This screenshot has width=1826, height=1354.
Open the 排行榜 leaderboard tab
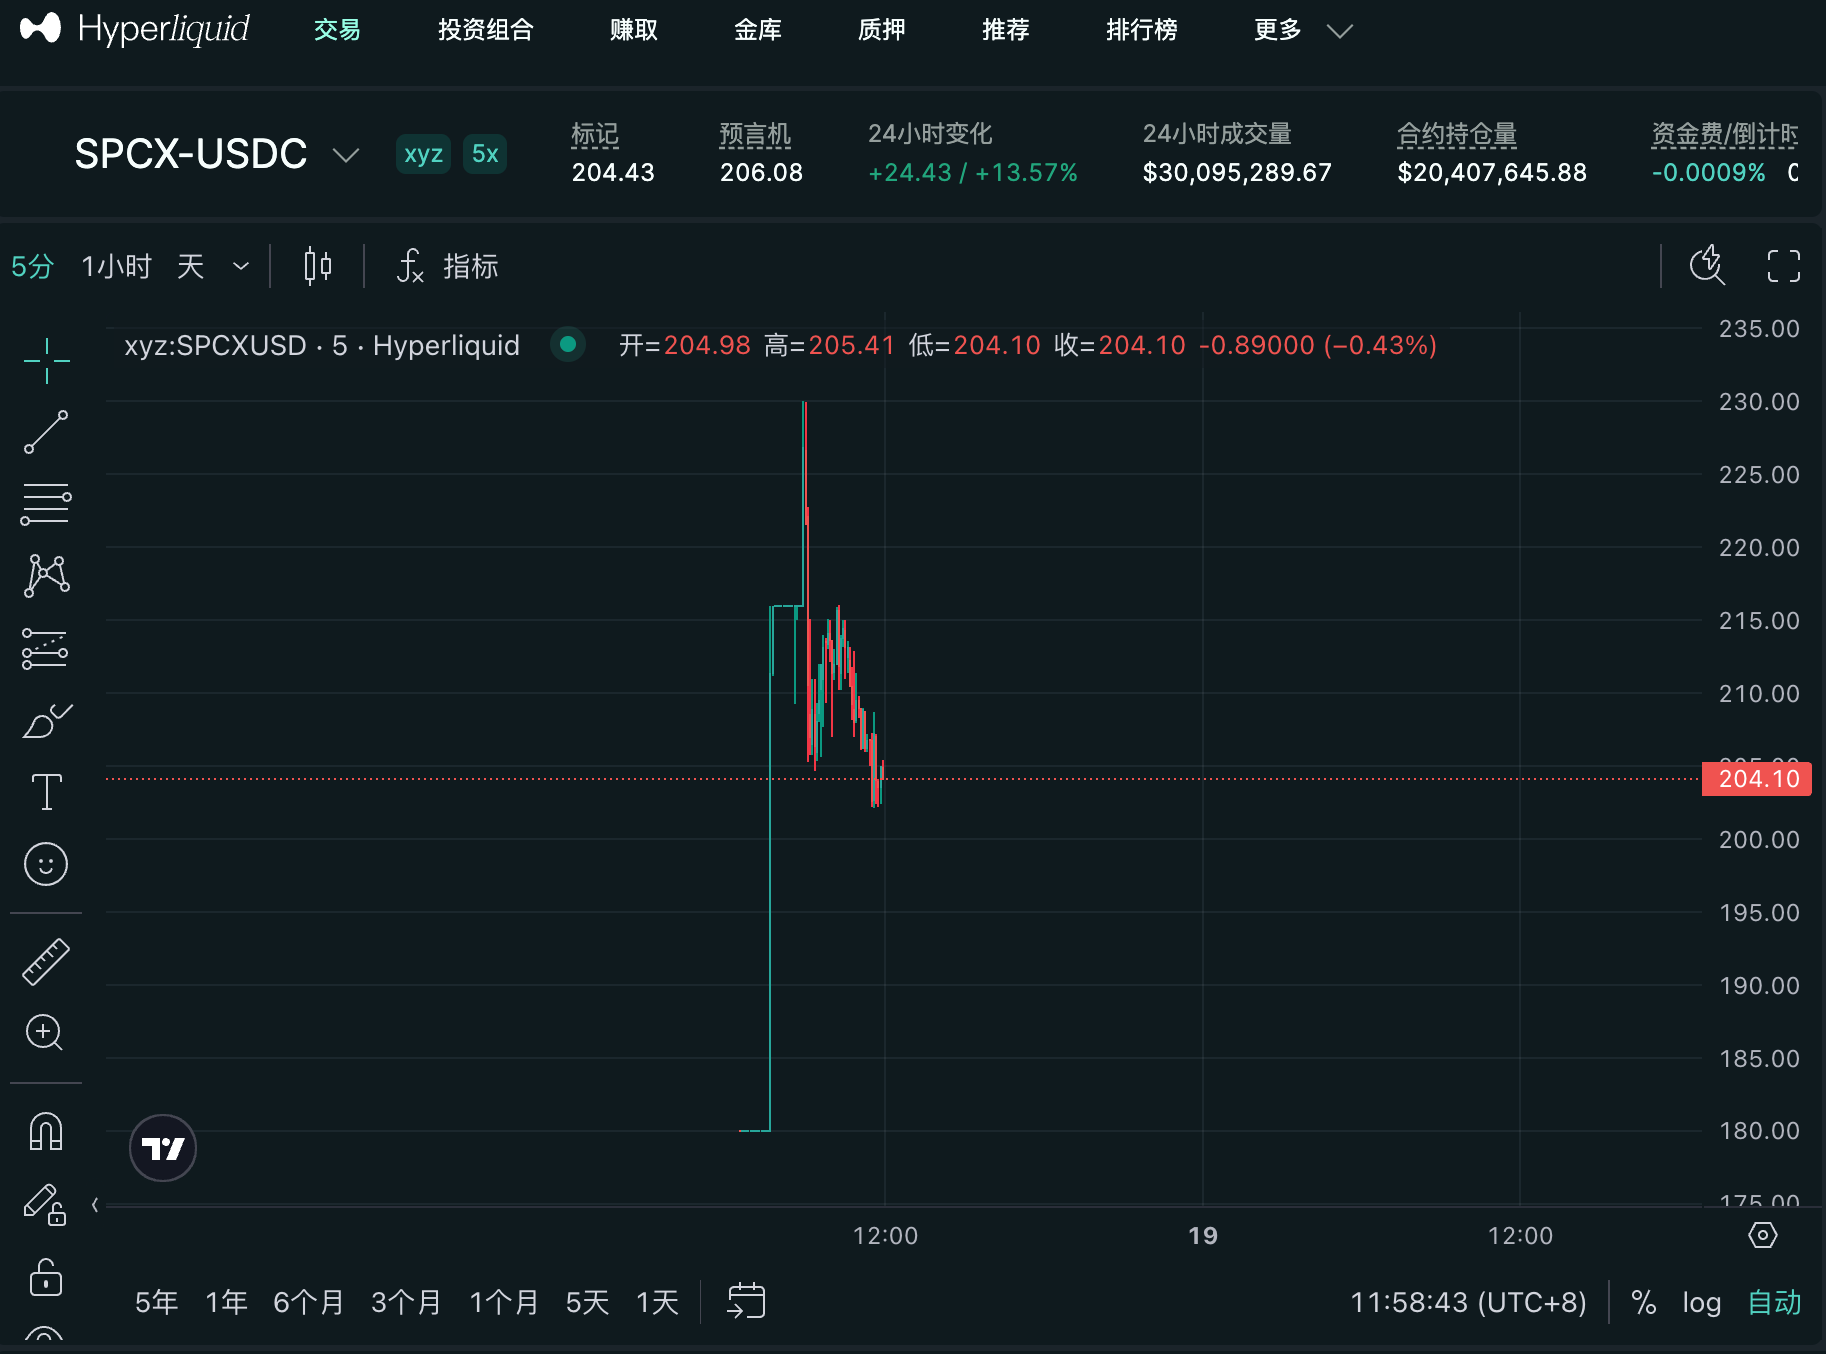(x=1141, y=30)
